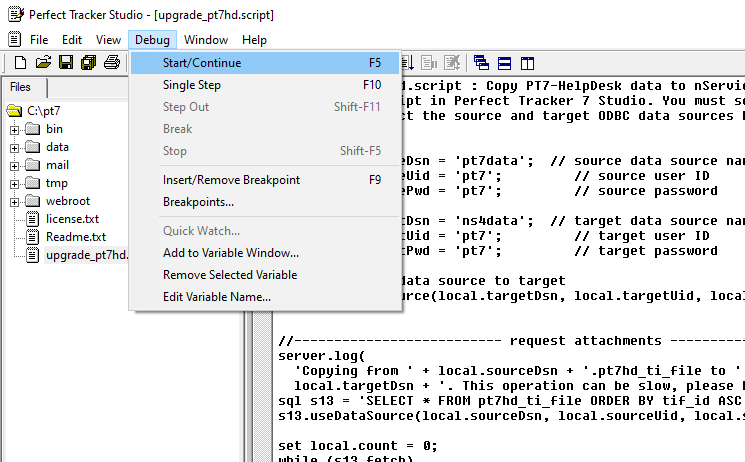Viewport: 745px width, 462px height.
Task: Select the mail folder in tree
Action: point(57,165)
